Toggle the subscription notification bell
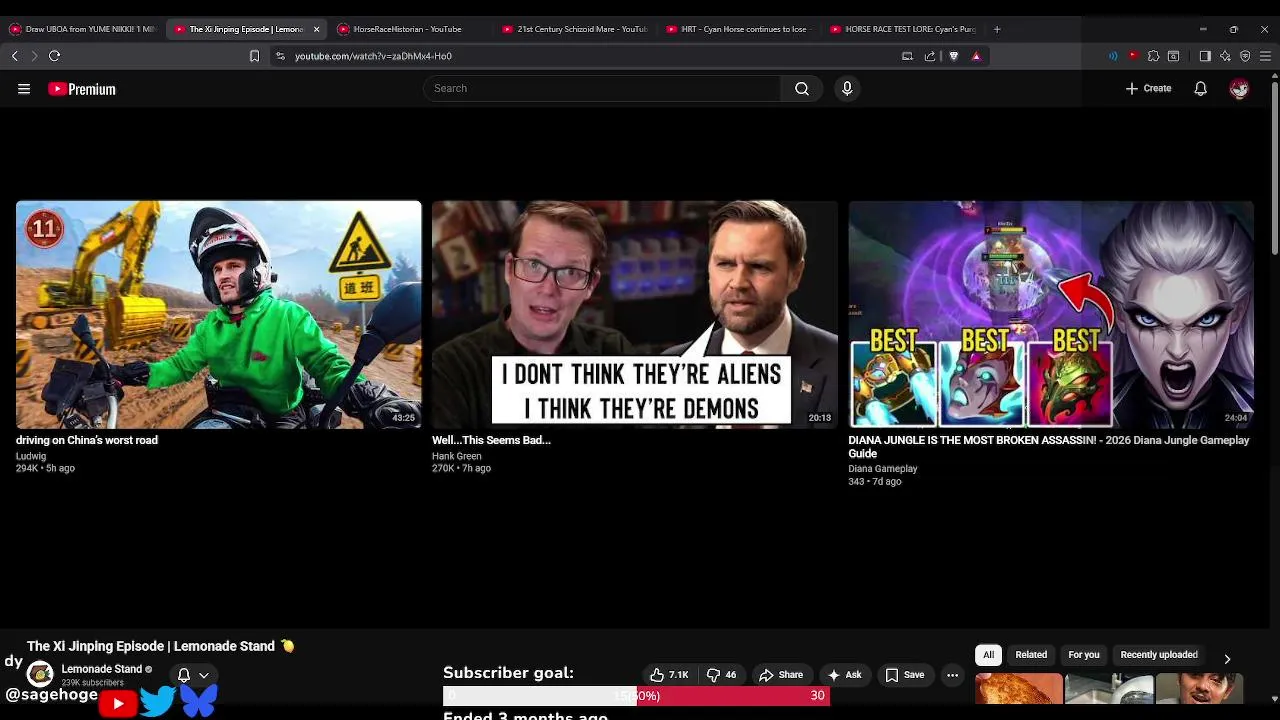 pyautogui.click(x=184, y=675)
